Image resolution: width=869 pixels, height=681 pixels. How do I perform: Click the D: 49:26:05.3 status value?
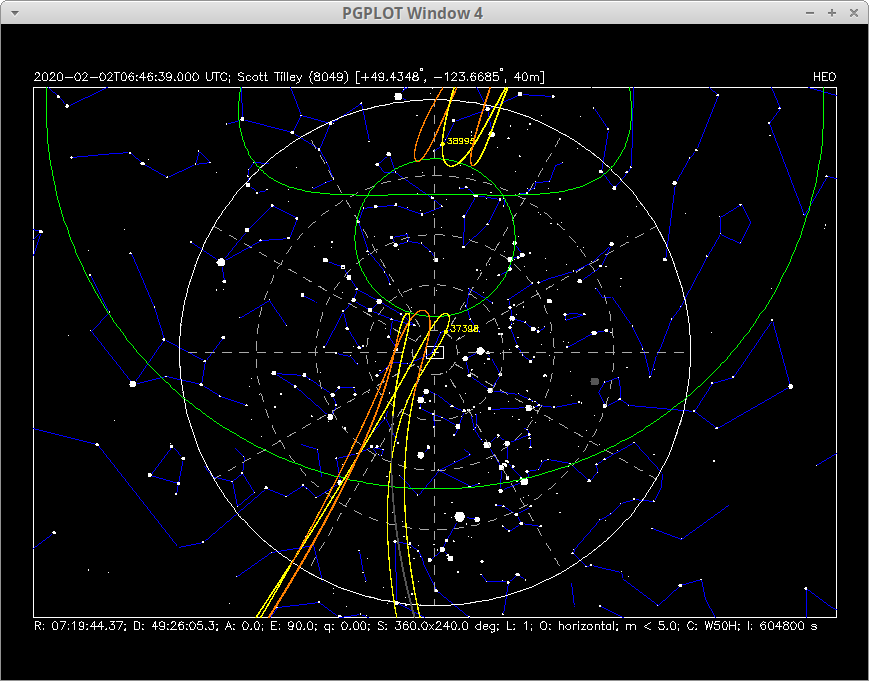point(175,626)
